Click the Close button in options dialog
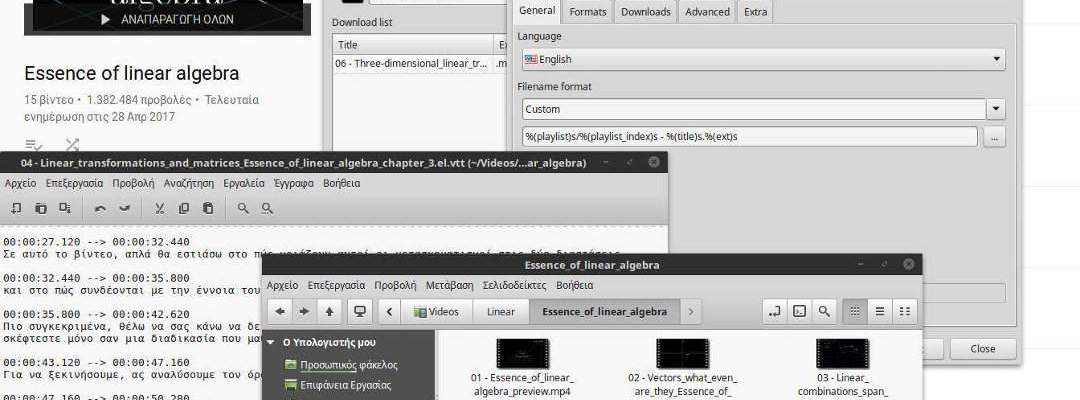The height and width of the screenshot is (400, 1080). [982, 349]
